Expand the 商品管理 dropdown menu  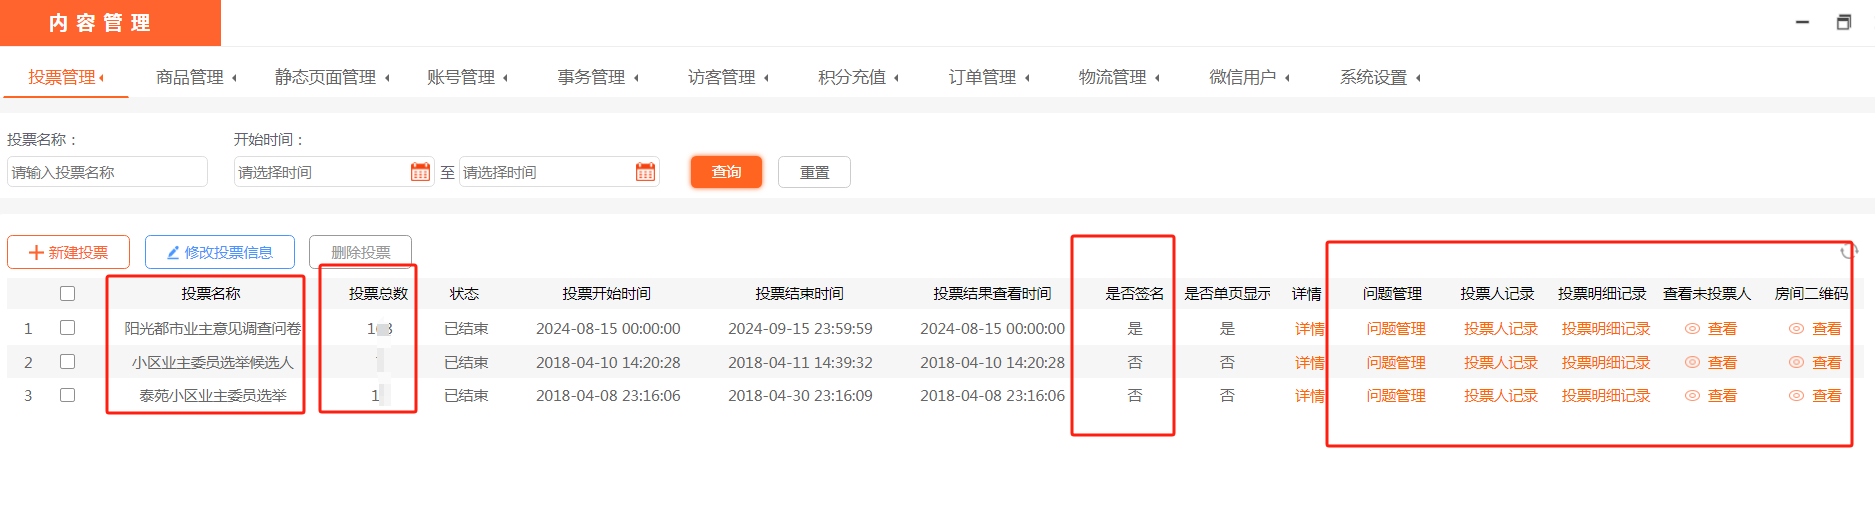[x=196, y=77]
